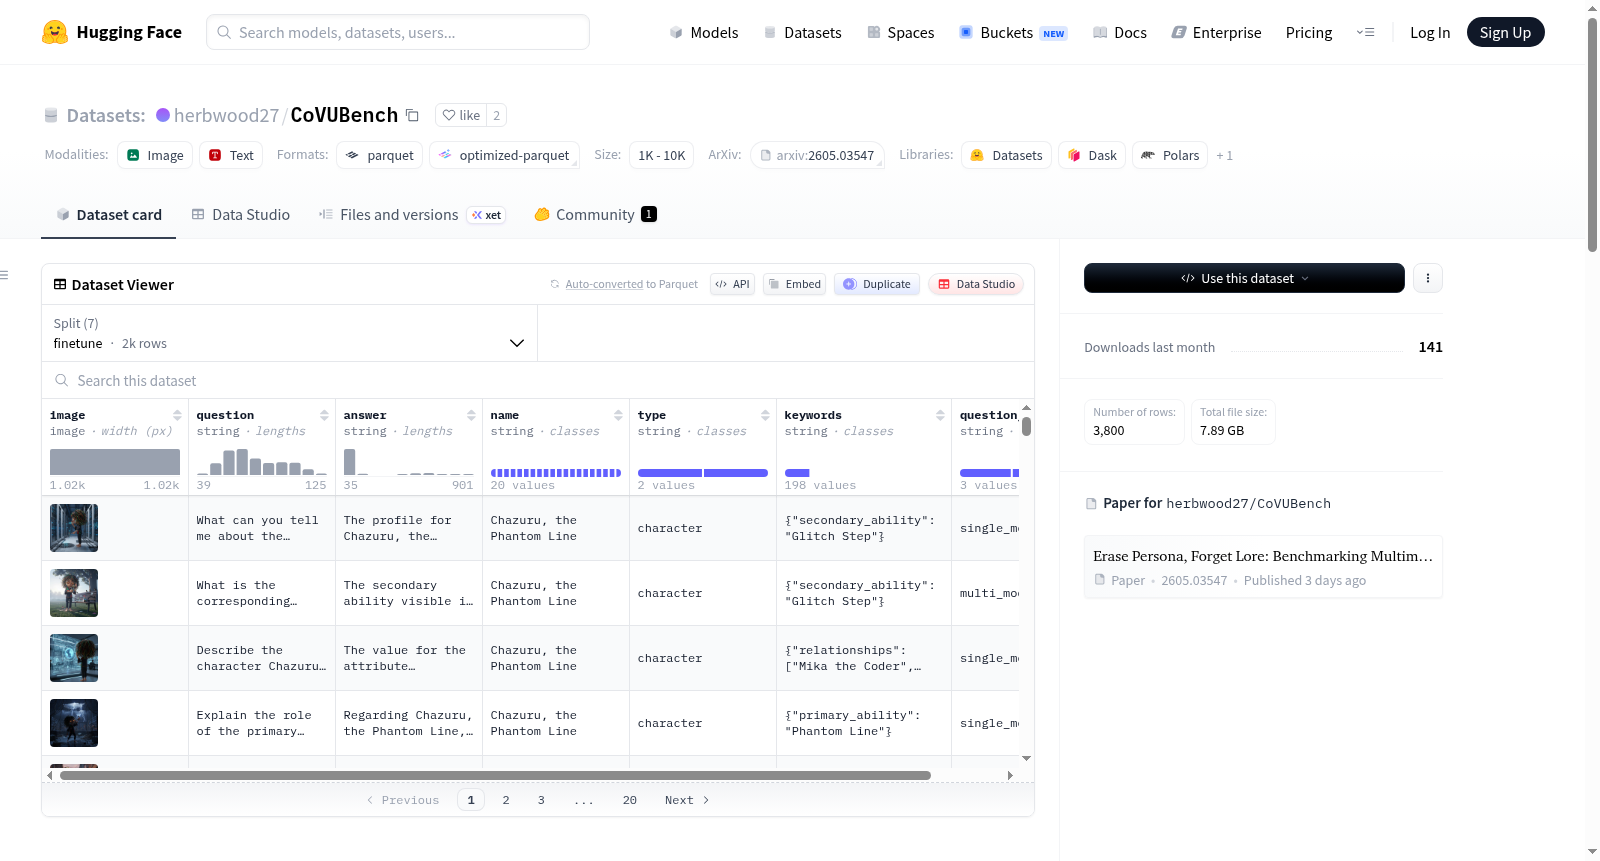
Task: Open the Polars library tag
Action: coord(1170,155)
